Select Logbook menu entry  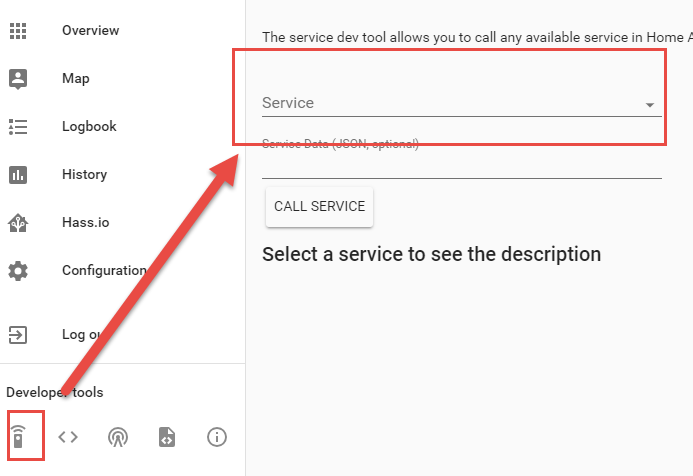(x=89, y=126)
